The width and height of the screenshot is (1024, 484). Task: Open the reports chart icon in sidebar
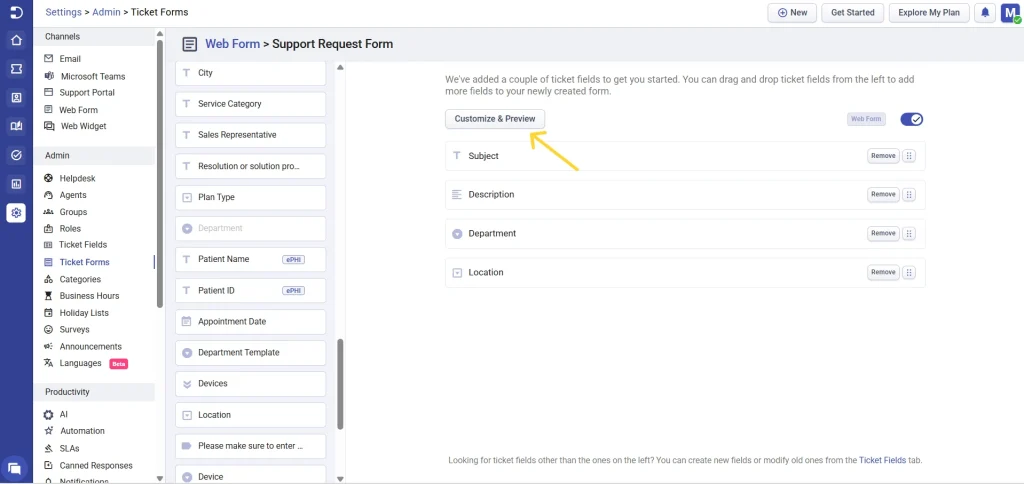point(16,184)
